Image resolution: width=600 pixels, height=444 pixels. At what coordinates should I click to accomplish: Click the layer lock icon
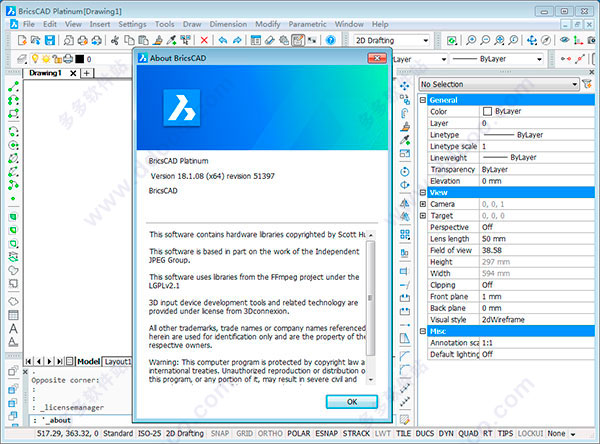pyautogui.click(x=57, y=59)
